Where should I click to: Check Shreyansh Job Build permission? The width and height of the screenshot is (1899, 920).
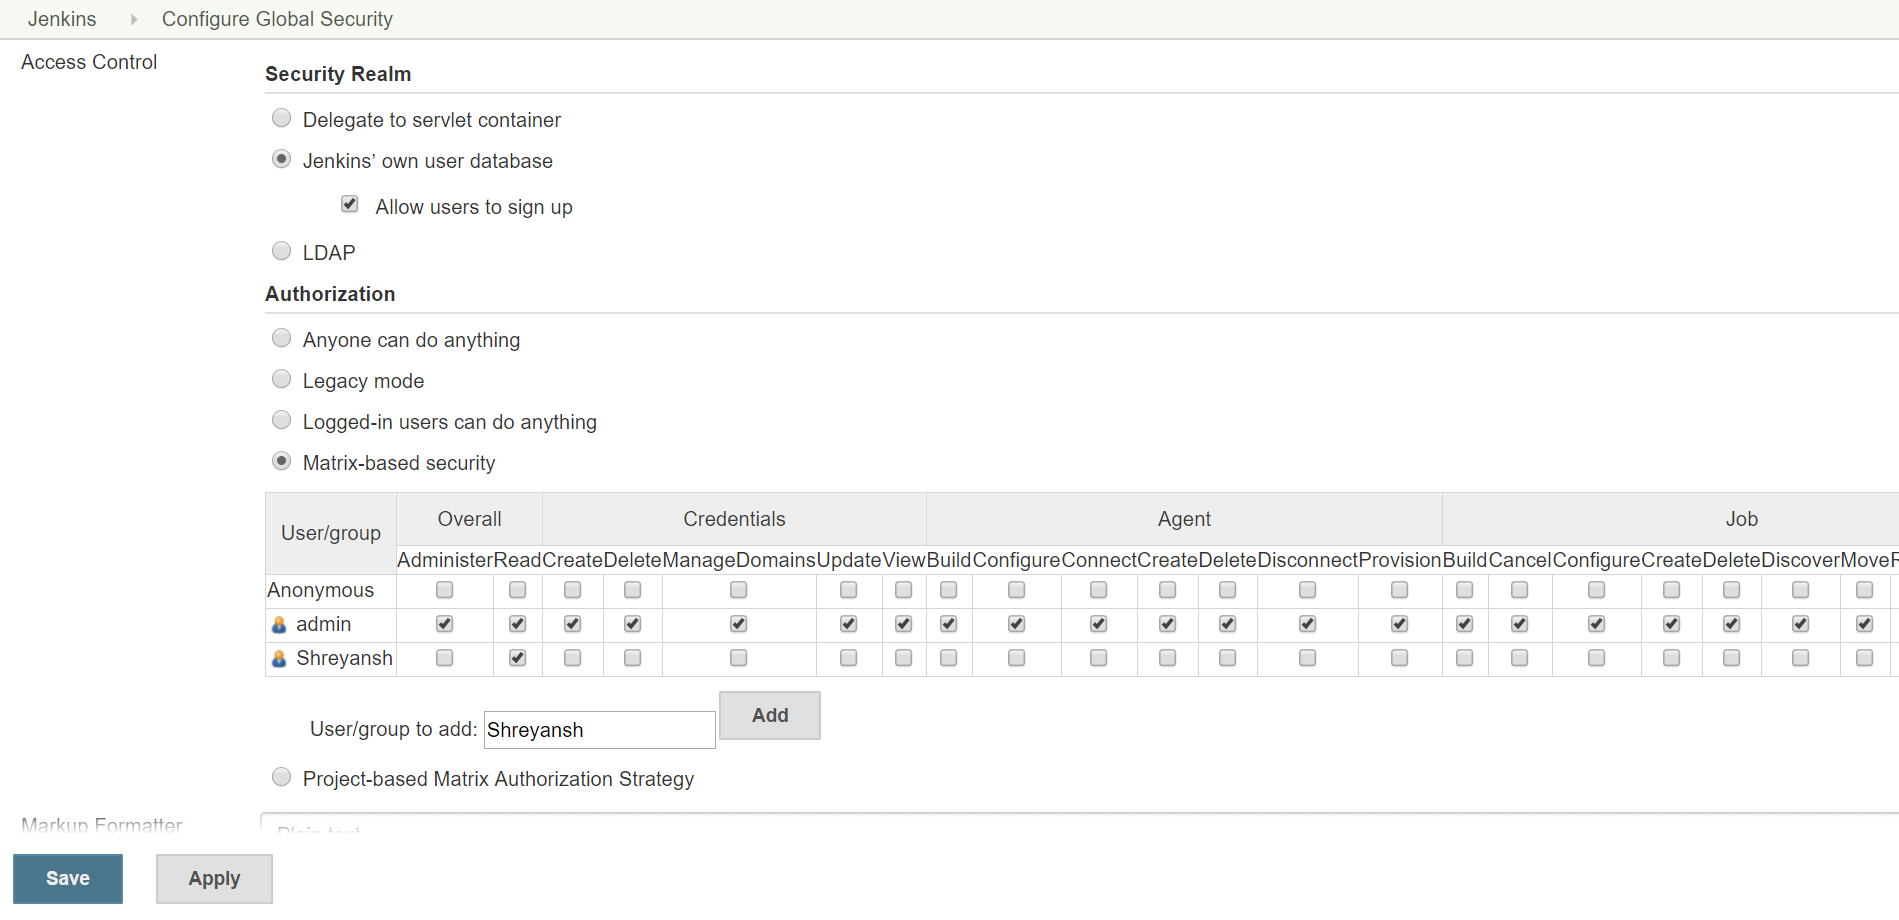pos(1465,658)
